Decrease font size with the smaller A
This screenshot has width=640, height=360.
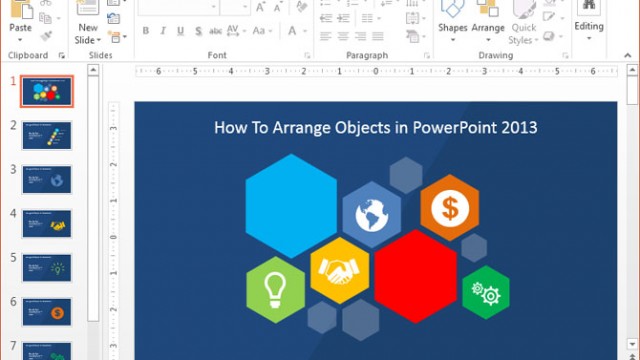point(278,7)
